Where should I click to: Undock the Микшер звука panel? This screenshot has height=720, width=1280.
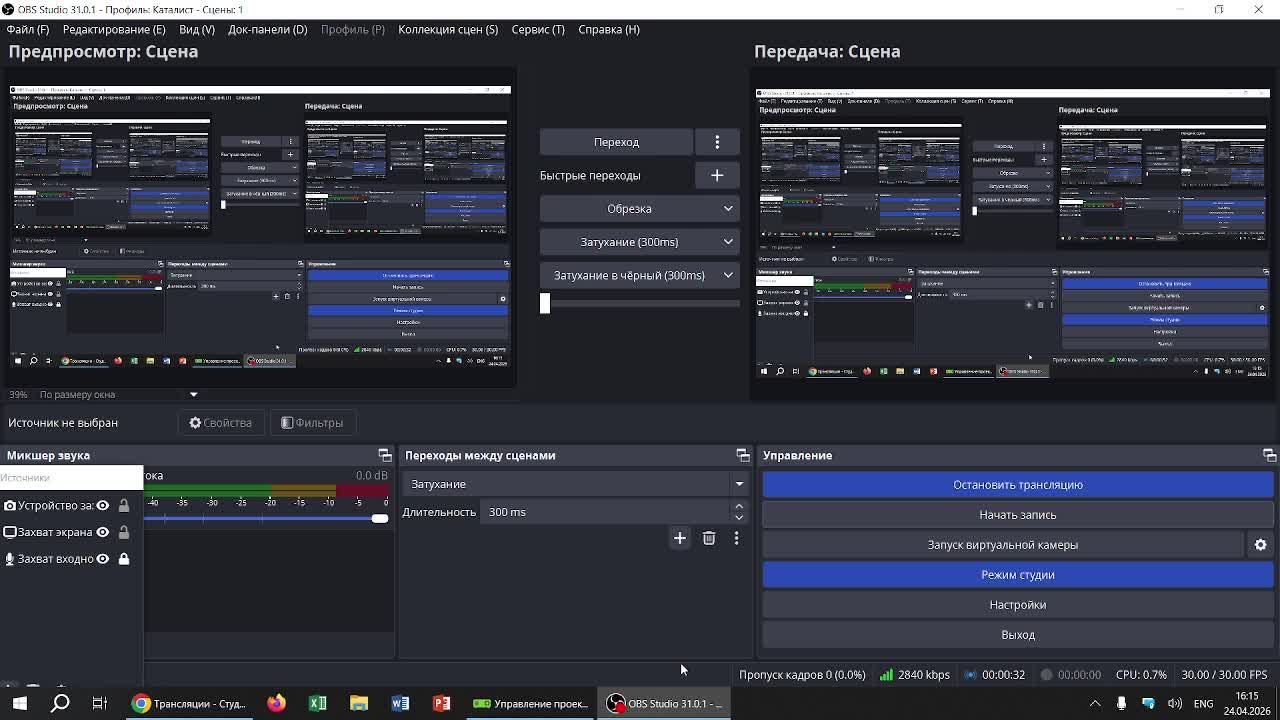385,456
